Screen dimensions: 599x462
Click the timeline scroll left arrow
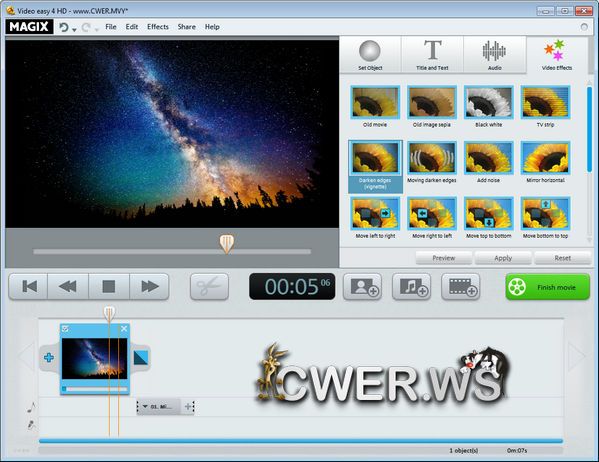pos(26,357)
